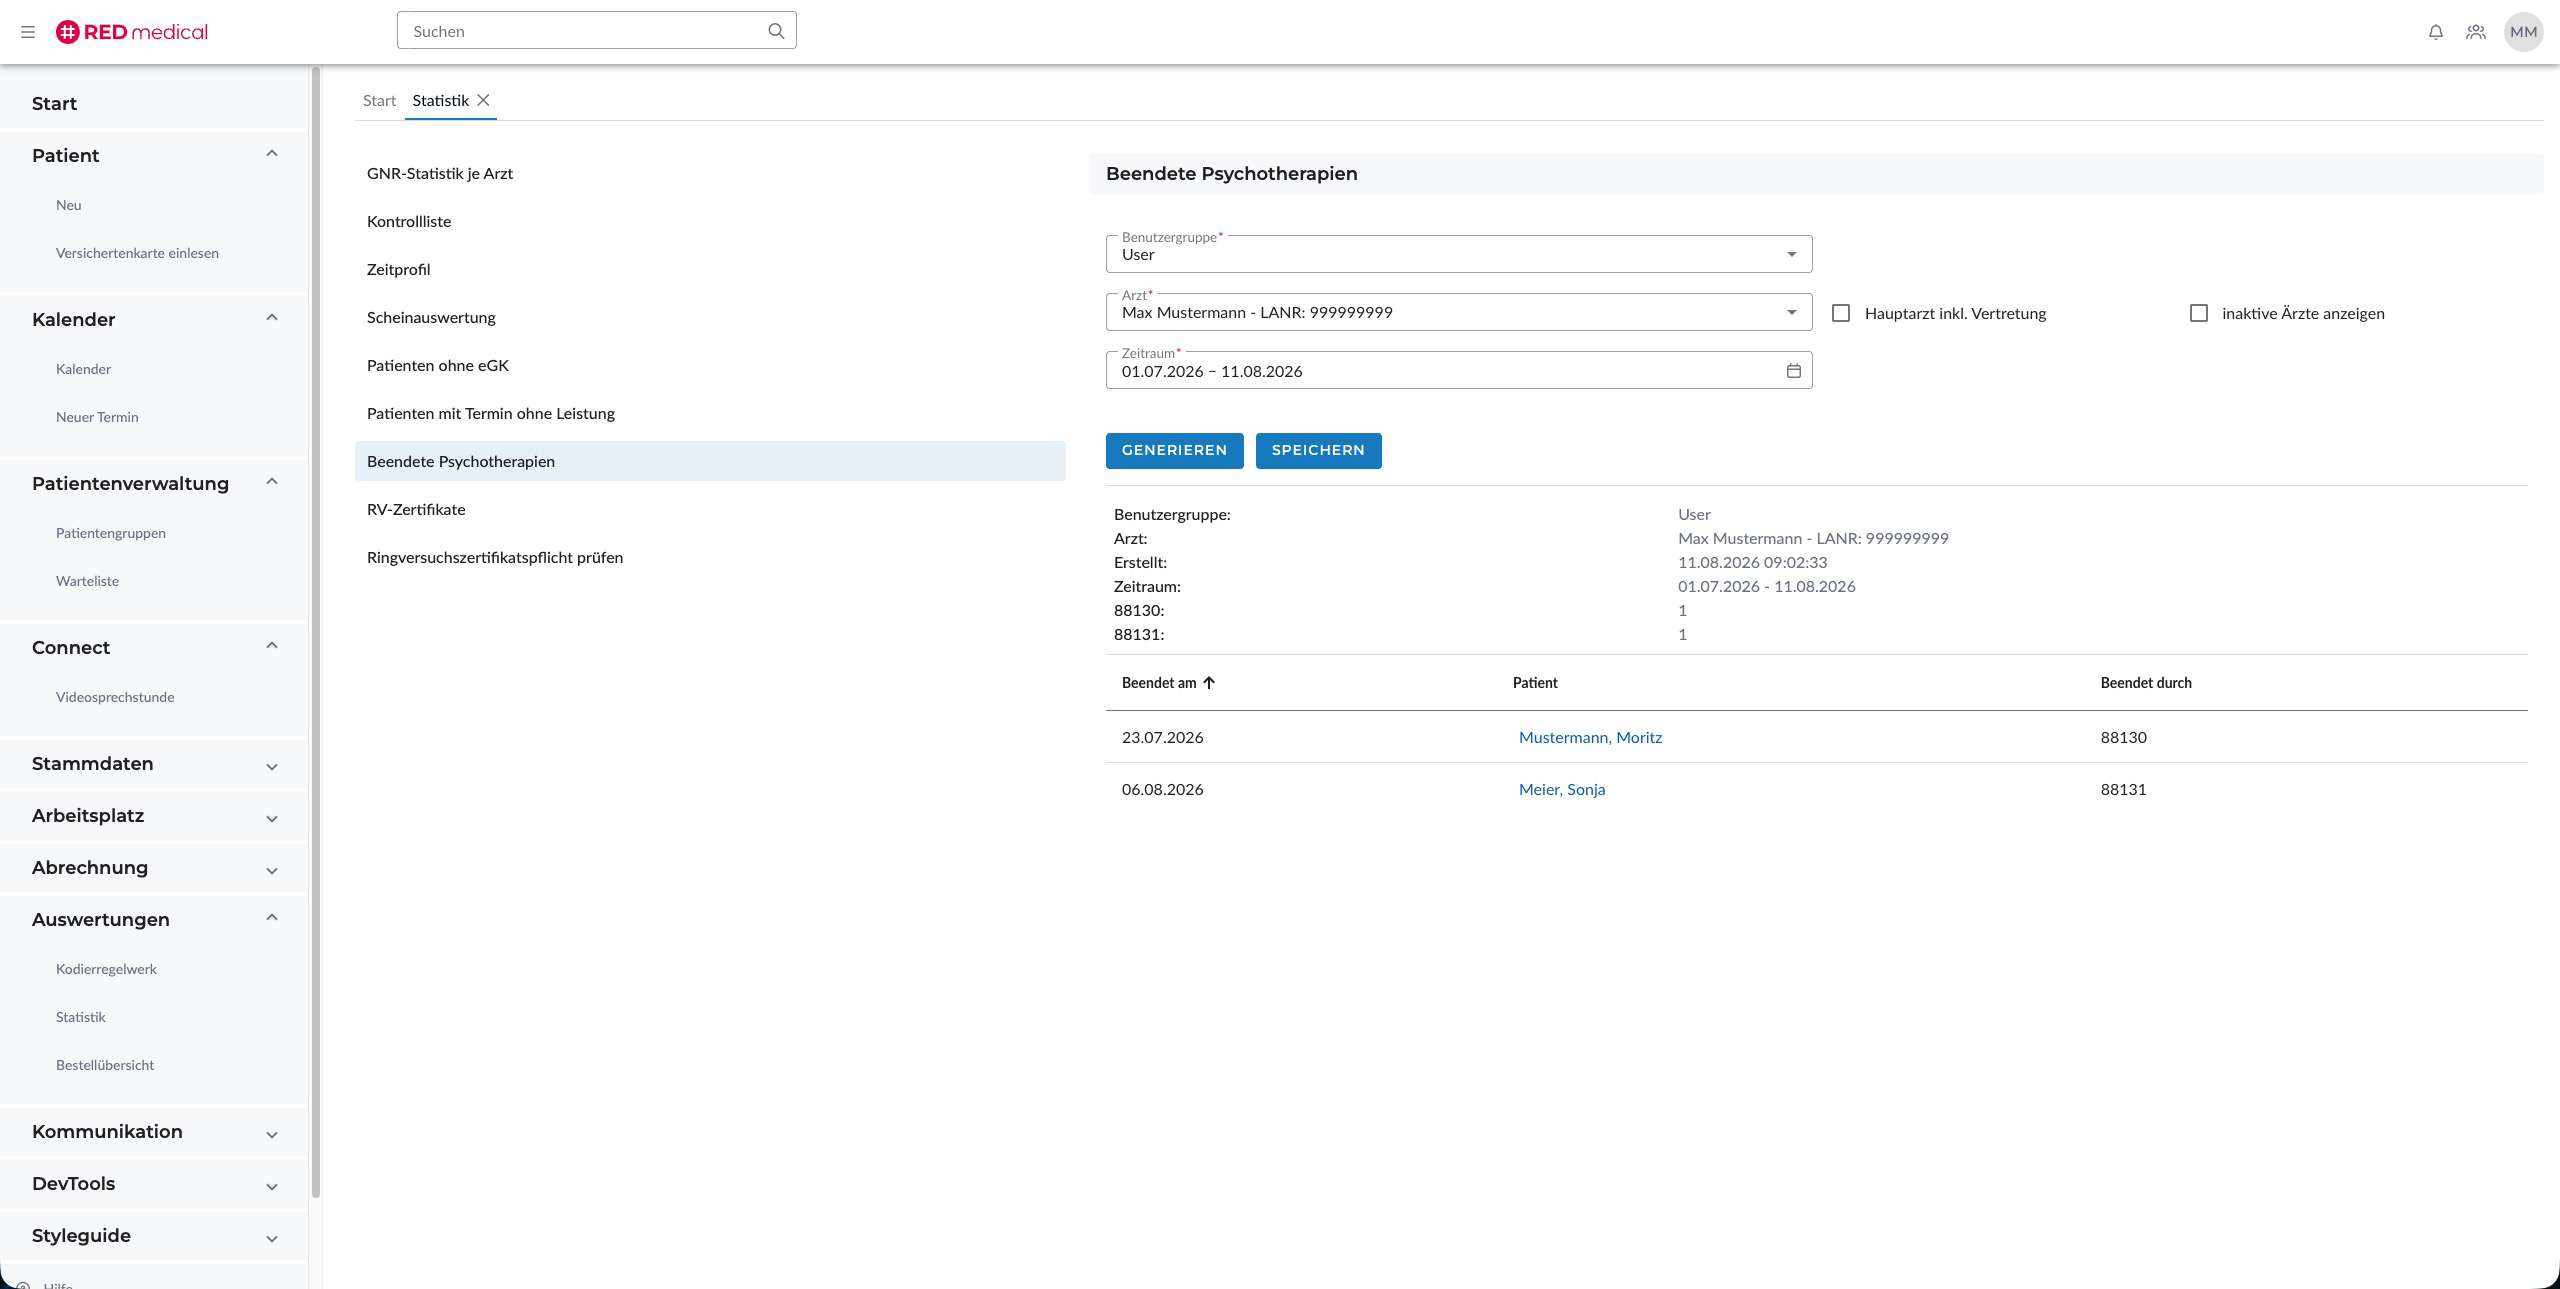Enable Hauptarzt inkl. Vertretung checkbox
Screen dimensions: 2560x1289
[x=1841, y=313]
